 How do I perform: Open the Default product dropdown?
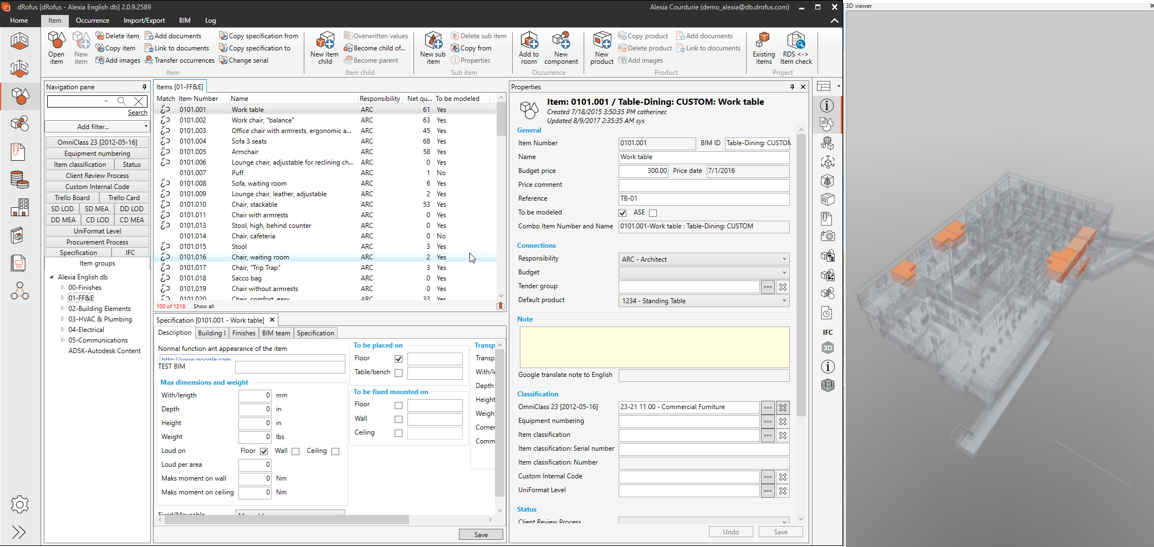[x=703, y=301]
